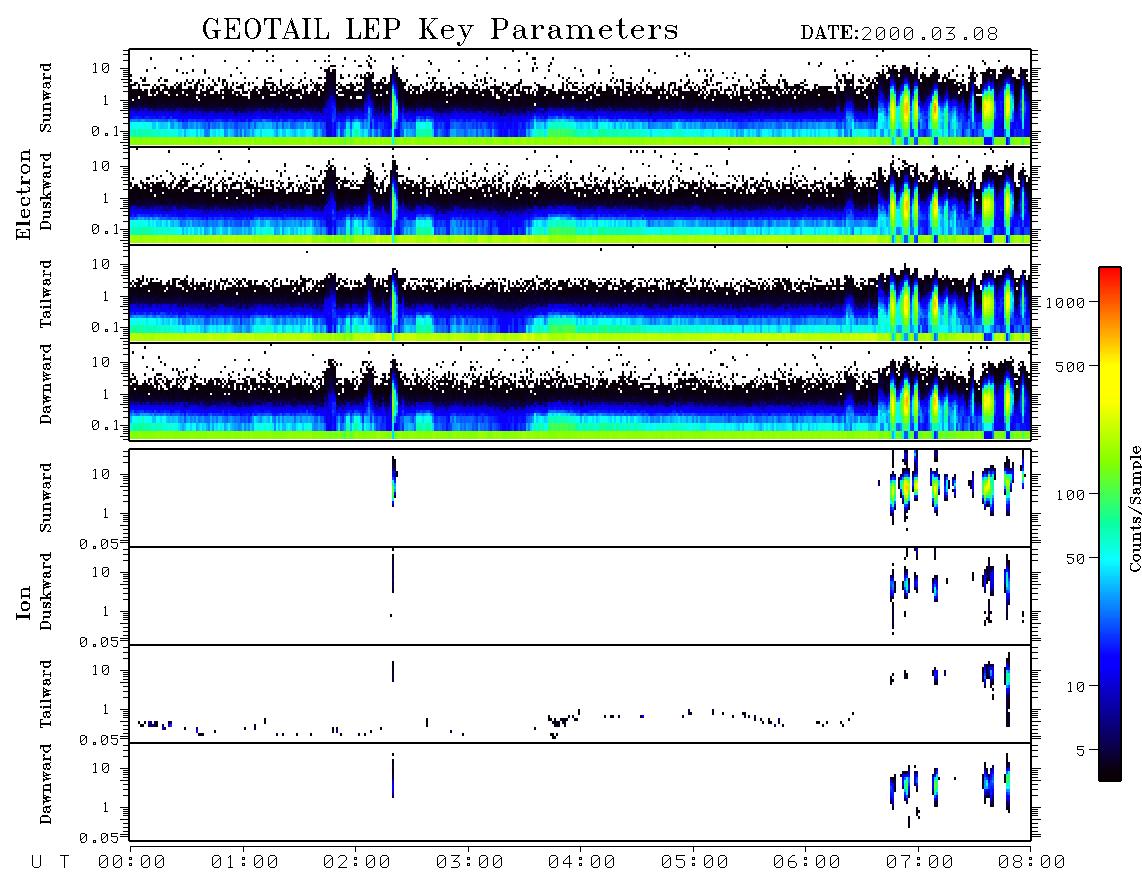Image resolution: width=1142 pixels, height=880 pixels.
Task: Click the Electron Tailward panel label
Action: tap(45, 294)
